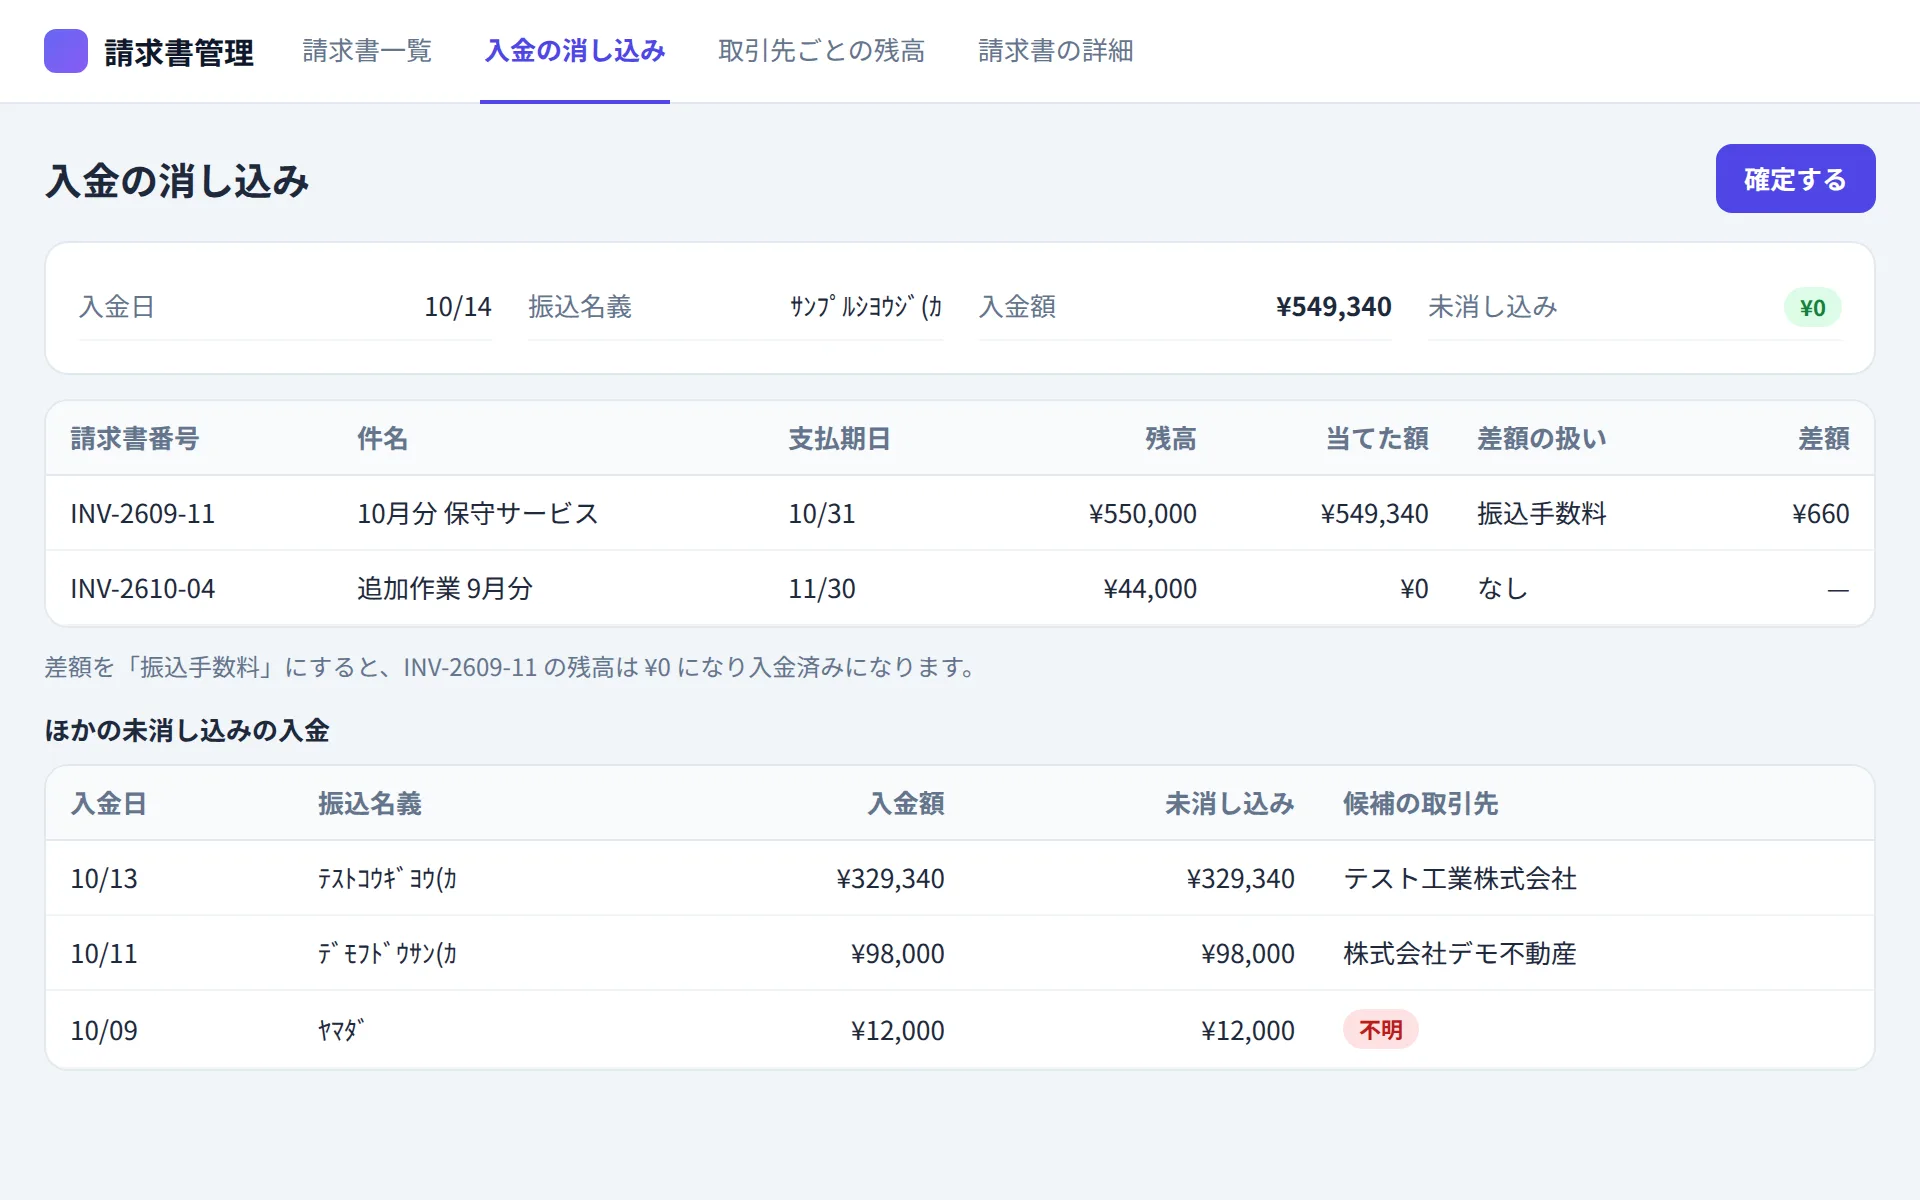Image resolution: width=1920 pixels, height=1200 pixels.
Task: Click the 請求書番号 column header
Action: [x=135, y=439]
